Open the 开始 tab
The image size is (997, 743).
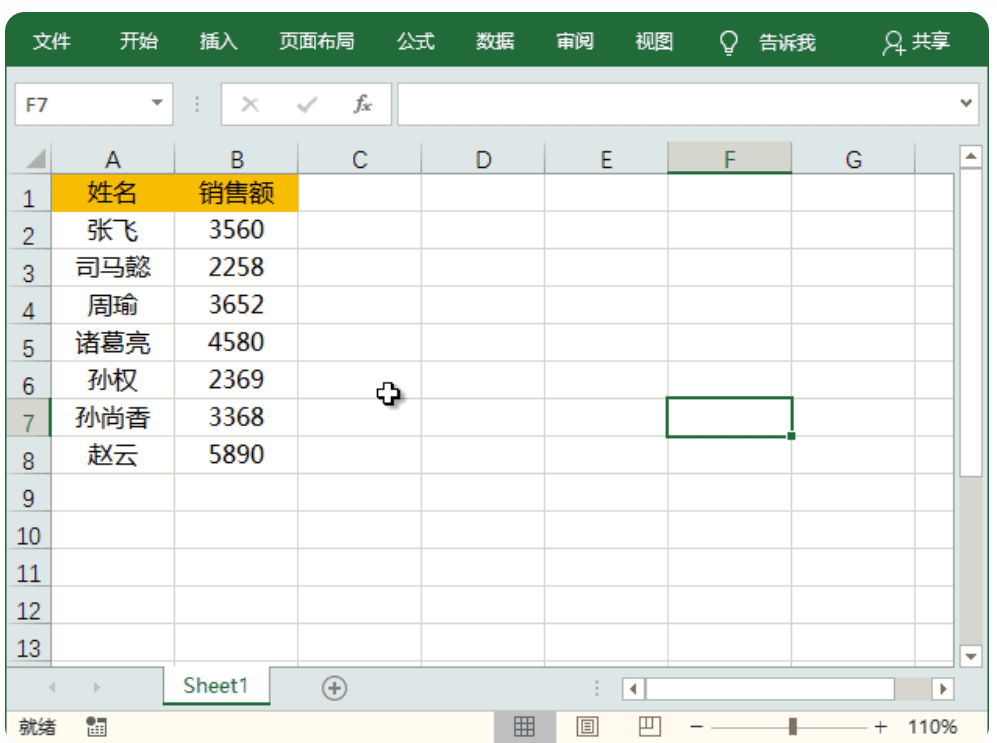click(139, 42)
